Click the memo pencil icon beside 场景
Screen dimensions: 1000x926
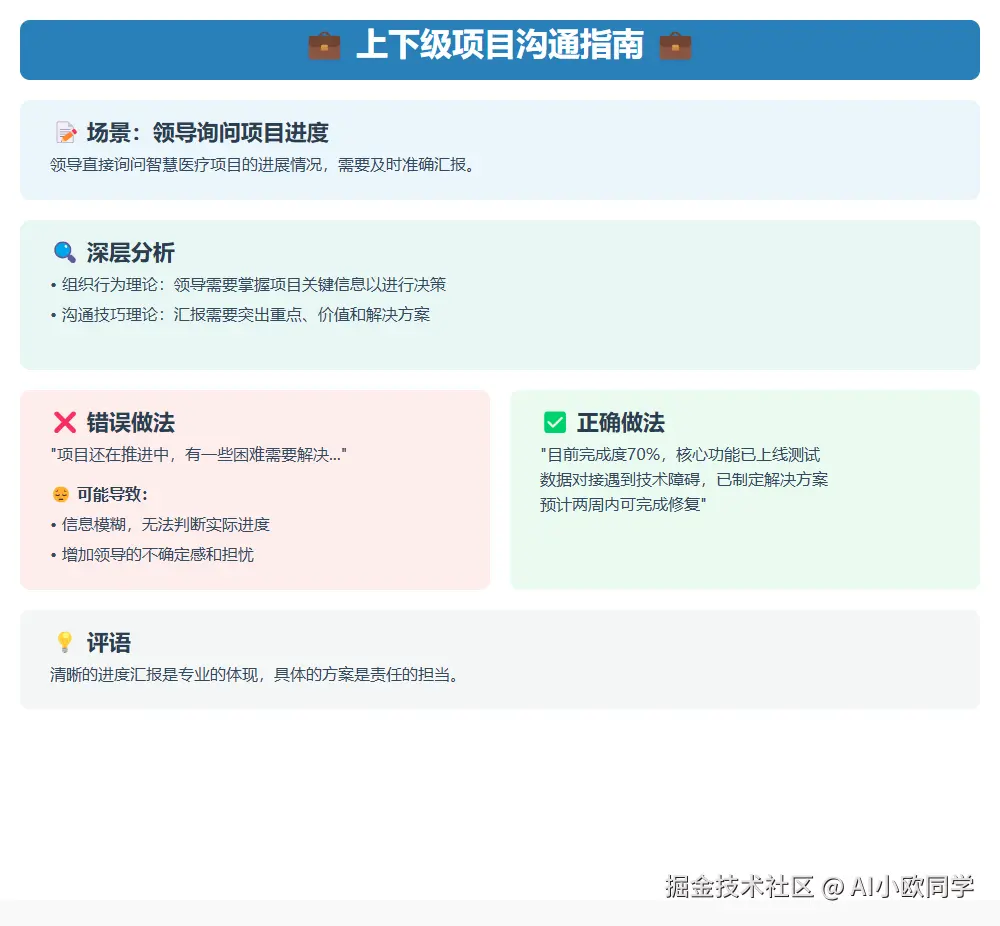coord(66,133)
